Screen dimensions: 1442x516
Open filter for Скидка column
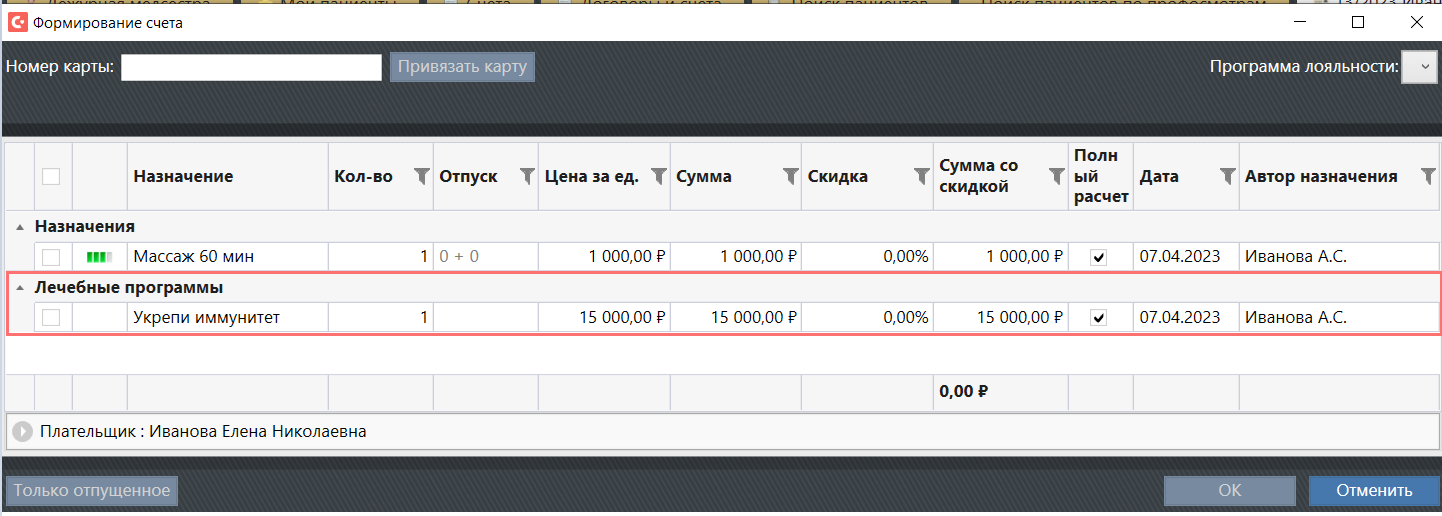point(921,176)
